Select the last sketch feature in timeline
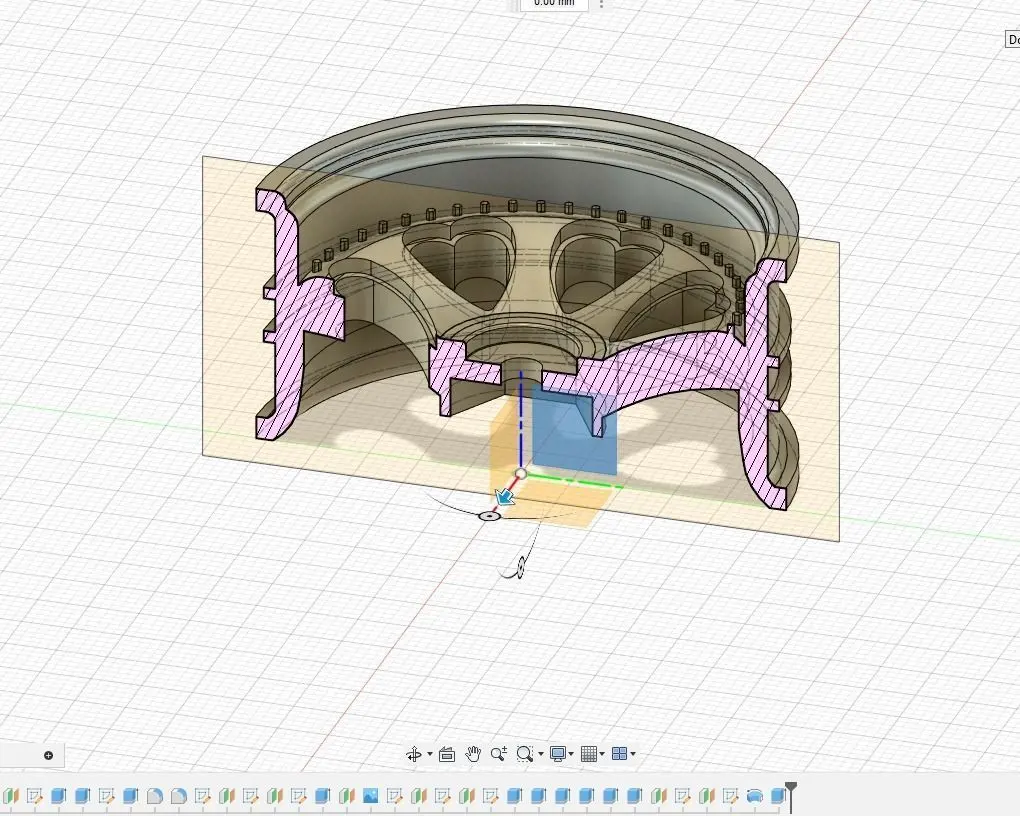Screen dimensions: 1020x816 [731, 795]
